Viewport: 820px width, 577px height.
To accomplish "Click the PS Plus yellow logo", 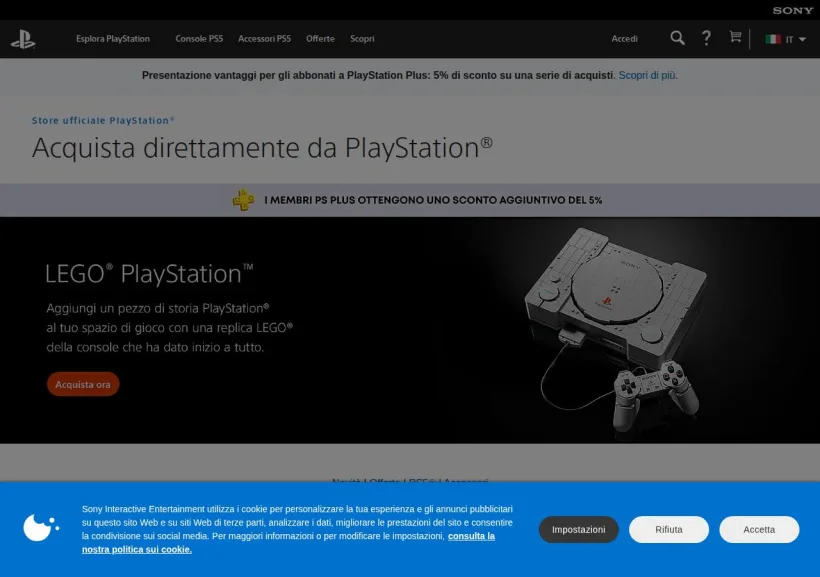I will pyautogui.click(x=244, y=200).
